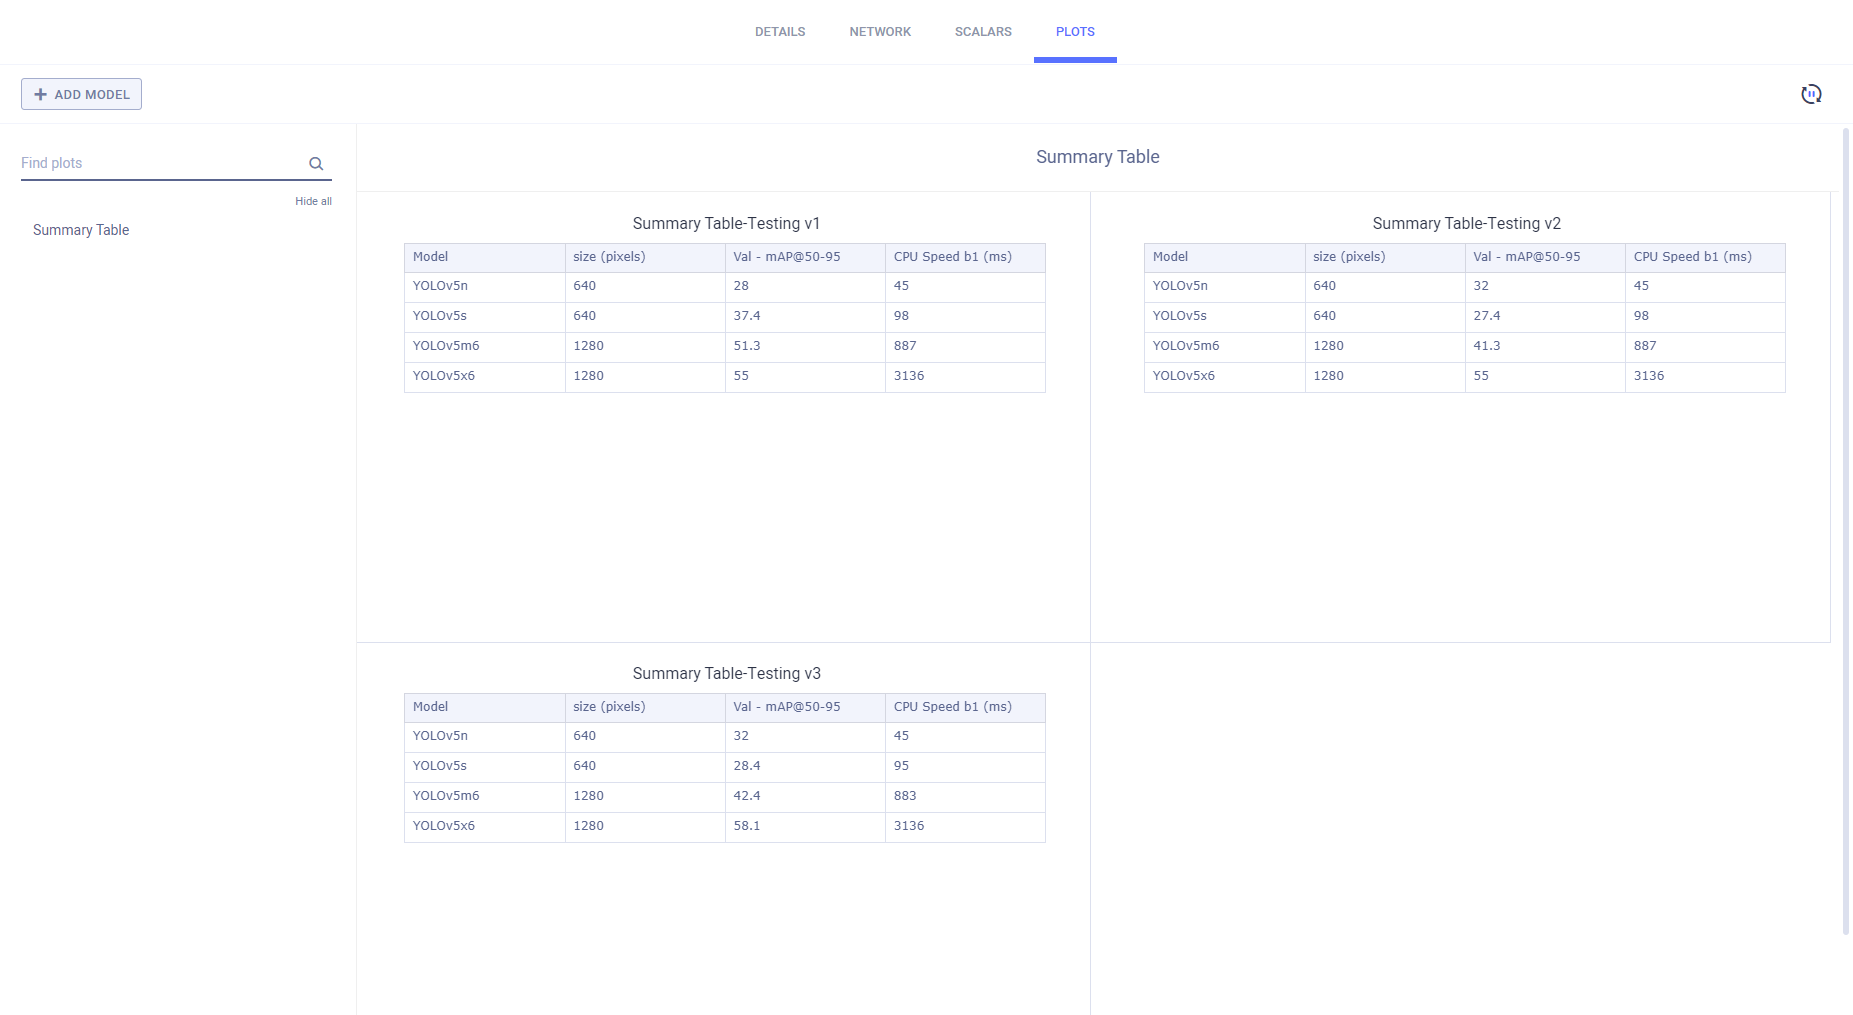Toggle Summary Table visibility in sidebar
Screen dimensions: 1853x1015
[x=81, y=230]
